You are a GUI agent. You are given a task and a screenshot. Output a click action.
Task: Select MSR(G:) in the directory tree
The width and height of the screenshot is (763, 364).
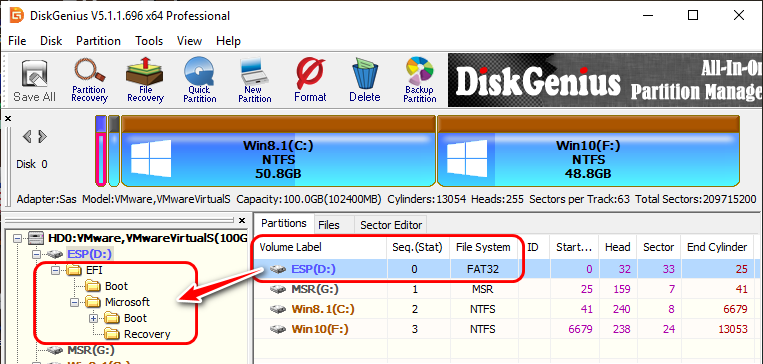click(91, 350)
